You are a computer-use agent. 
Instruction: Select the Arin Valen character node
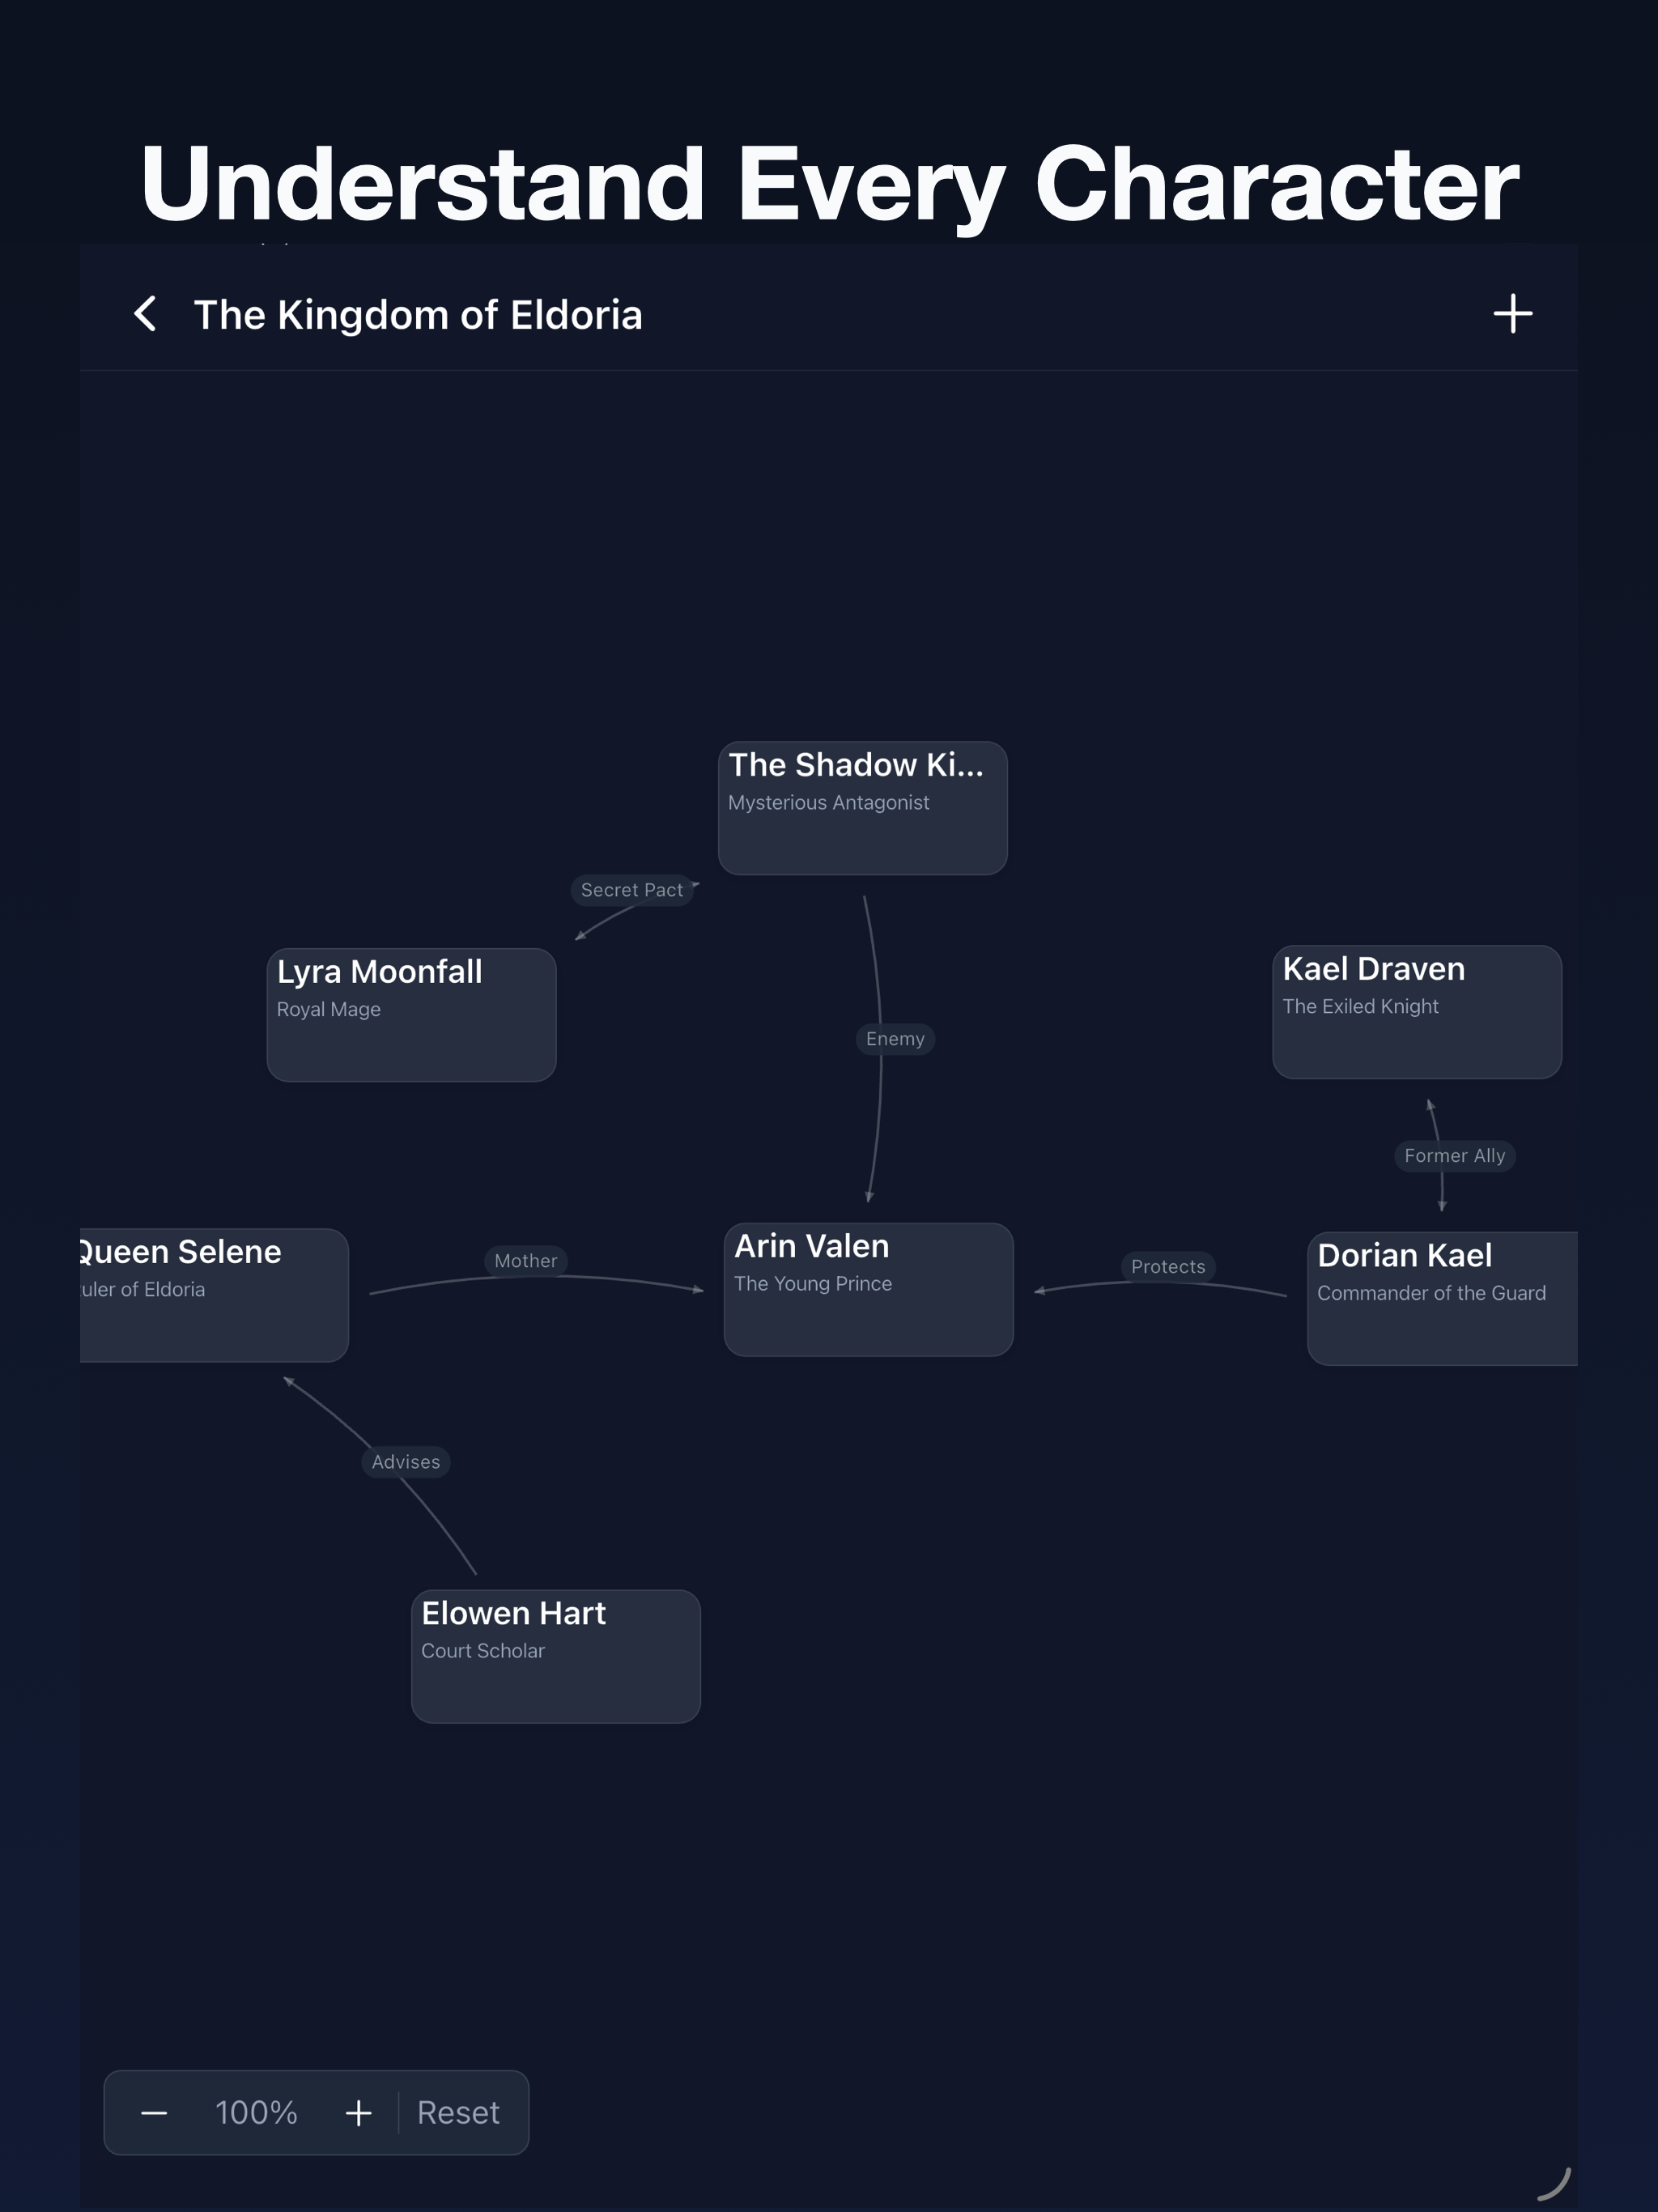click(868, 1290)
